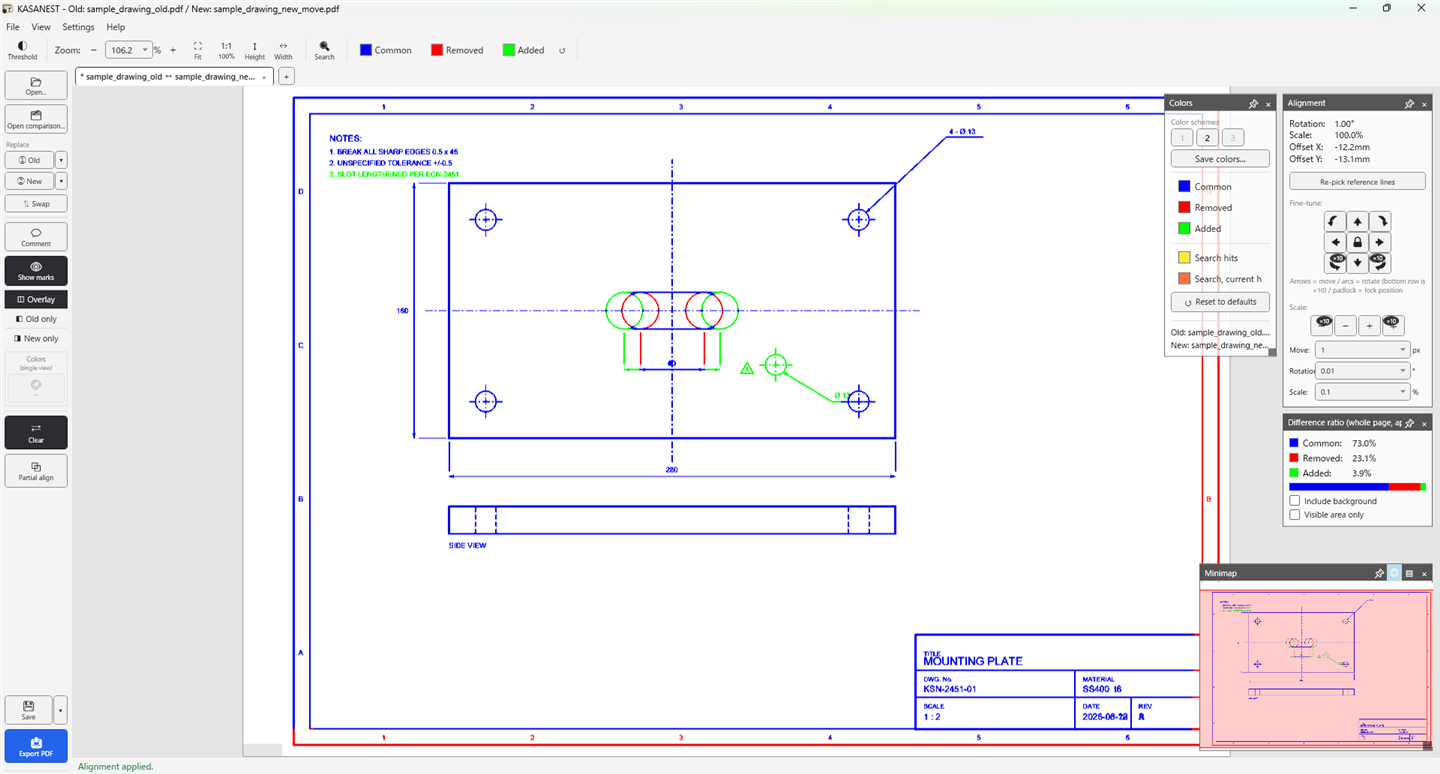Viewport: 1440px width, 774px height.
Task: Switch to New only view mode
Action: click(36, 338)
